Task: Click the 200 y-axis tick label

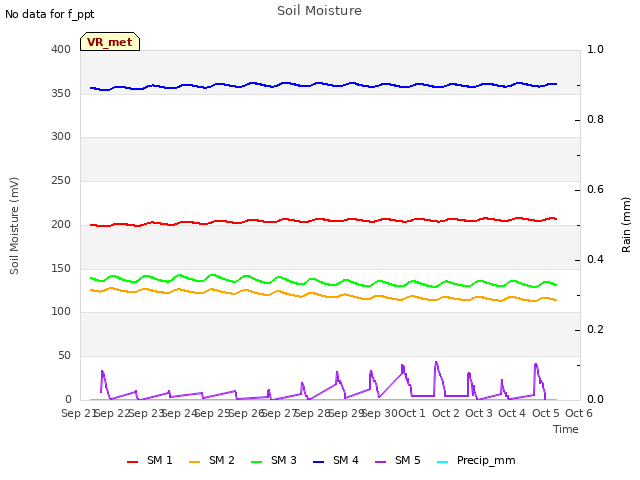Action: (61, 224)
